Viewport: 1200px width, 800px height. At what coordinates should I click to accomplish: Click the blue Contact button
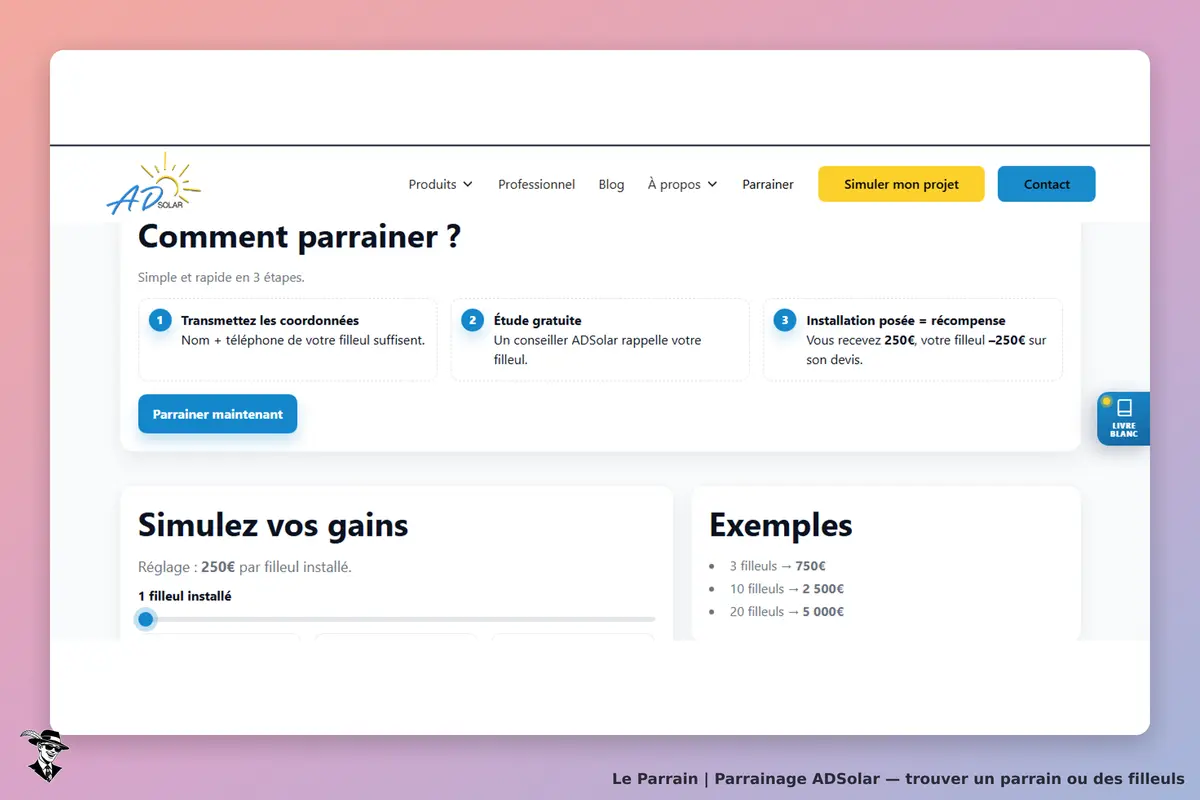(1047, 184)
